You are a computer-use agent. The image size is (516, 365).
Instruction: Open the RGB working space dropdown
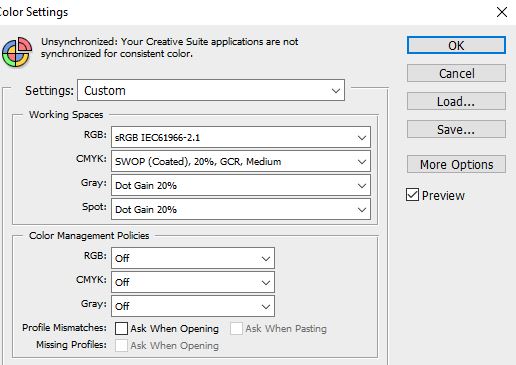coord(241,137)
